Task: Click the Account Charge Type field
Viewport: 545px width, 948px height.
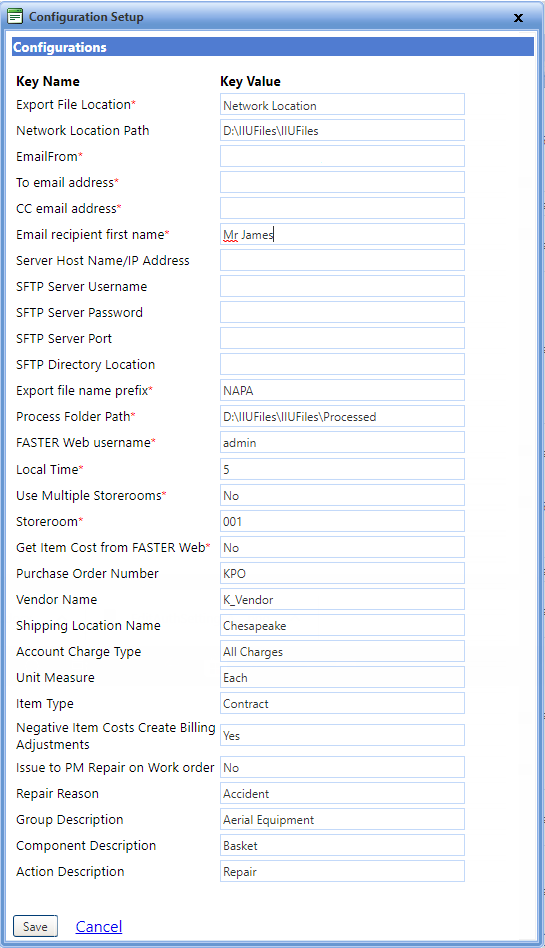Action: 342,651
